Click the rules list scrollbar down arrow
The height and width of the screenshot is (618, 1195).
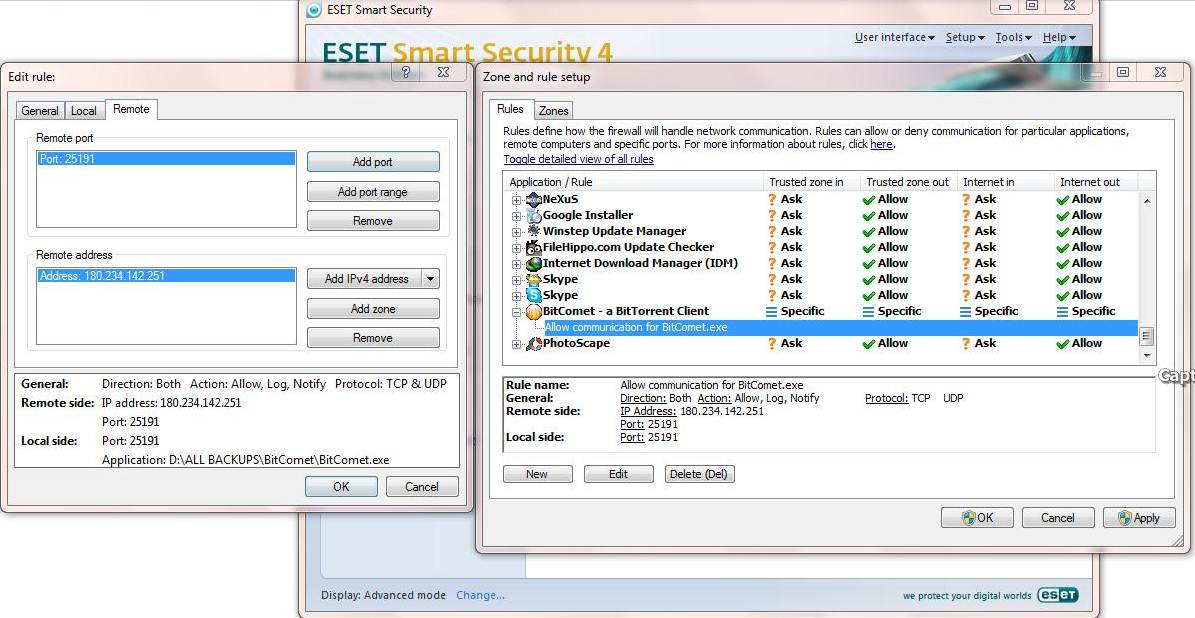tap(1146, 356)
